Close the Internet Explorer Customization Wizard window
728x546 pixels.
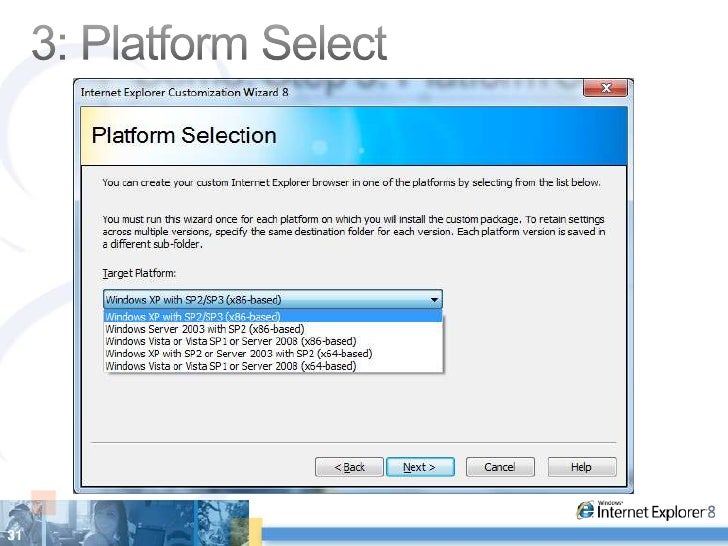(605, 88)
